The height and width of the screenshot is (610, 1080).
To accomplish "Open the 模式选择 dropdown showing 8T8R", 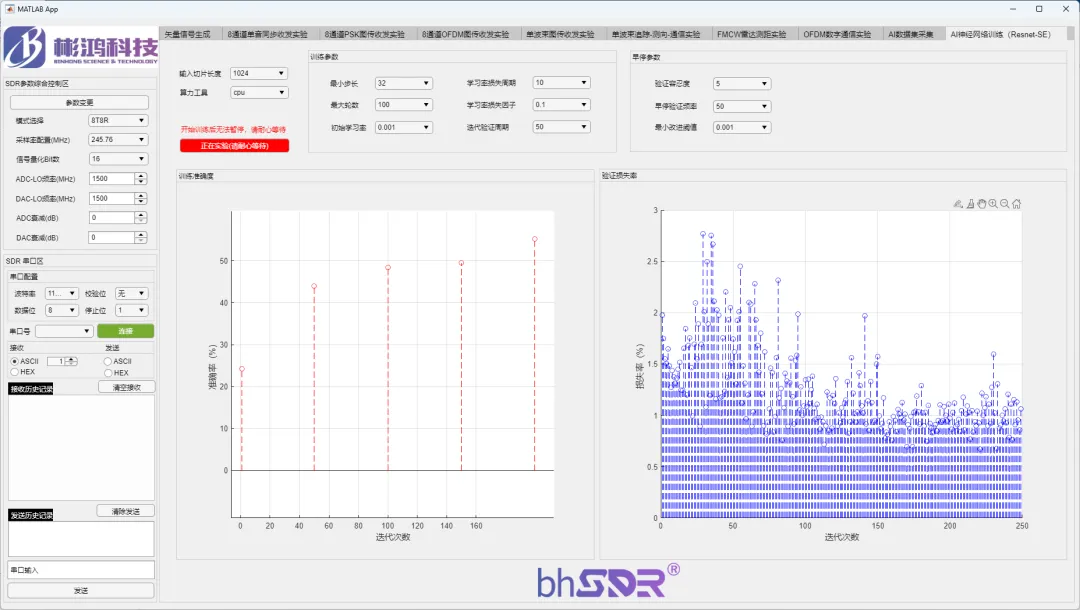I will [x=118, y=120].
